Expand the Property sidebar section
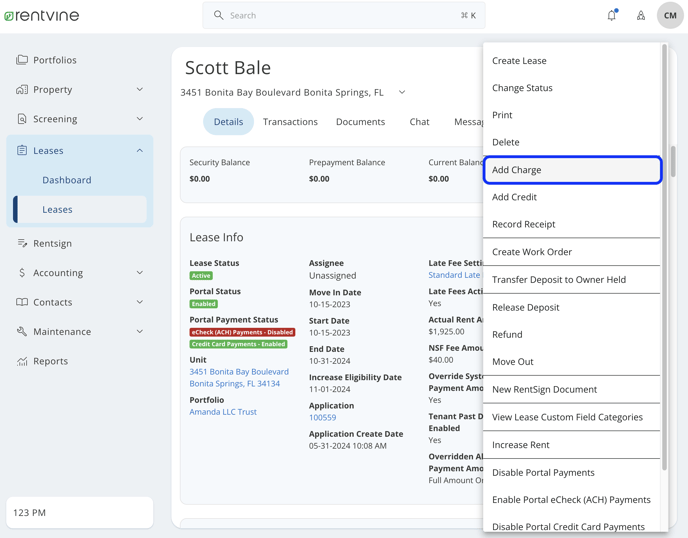This screenshot has width=688, height=538. click(139, 90)
